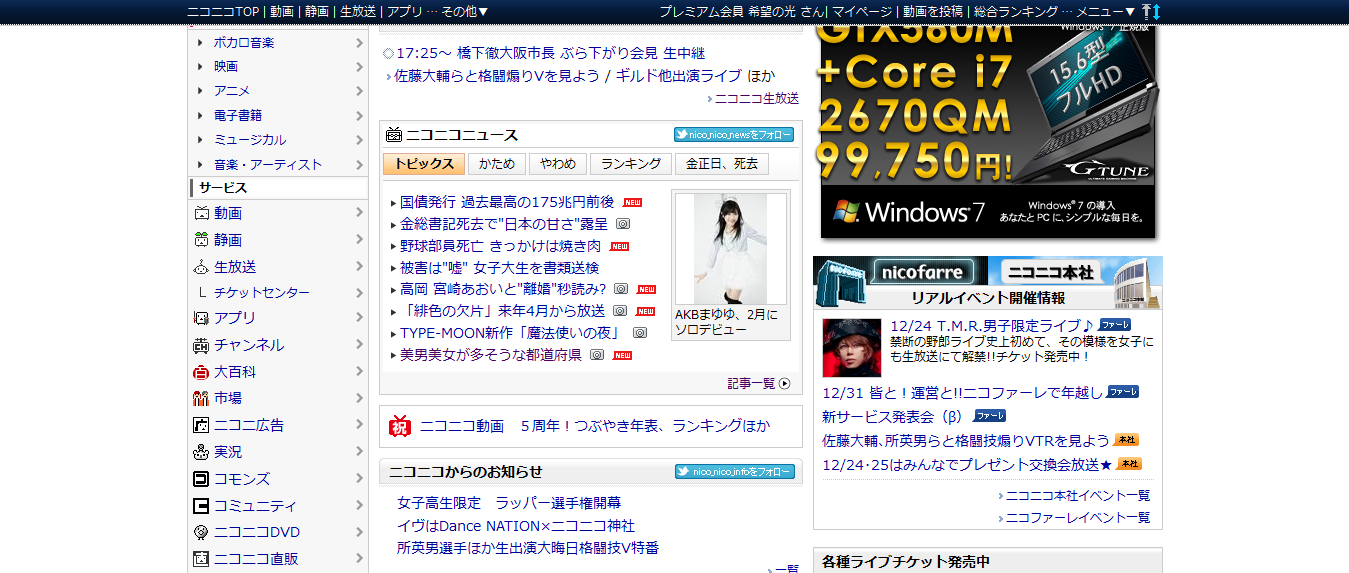The width and height of the screenshot is (1349, 573).
Task: Open the メニュー▼ dropdown in the header
Action: tap(1107, 11)
